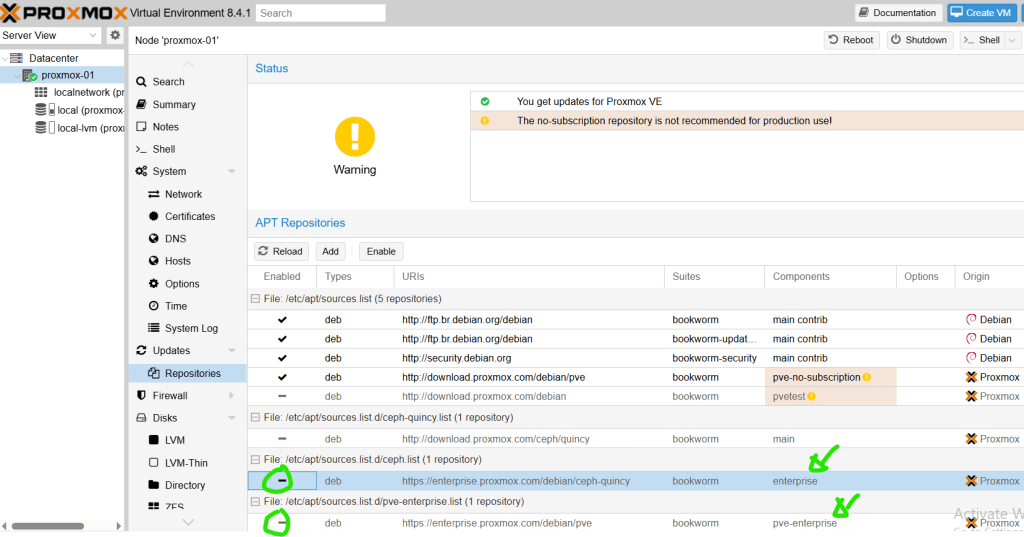Click the warning icon next to pvetest
1024x537 pixels.
812,396
